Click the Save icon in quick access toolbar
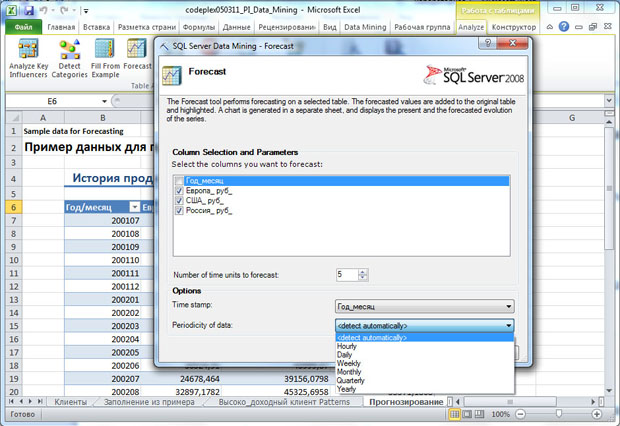This screenshot has width=620, height=426. (x=28, y=10)
